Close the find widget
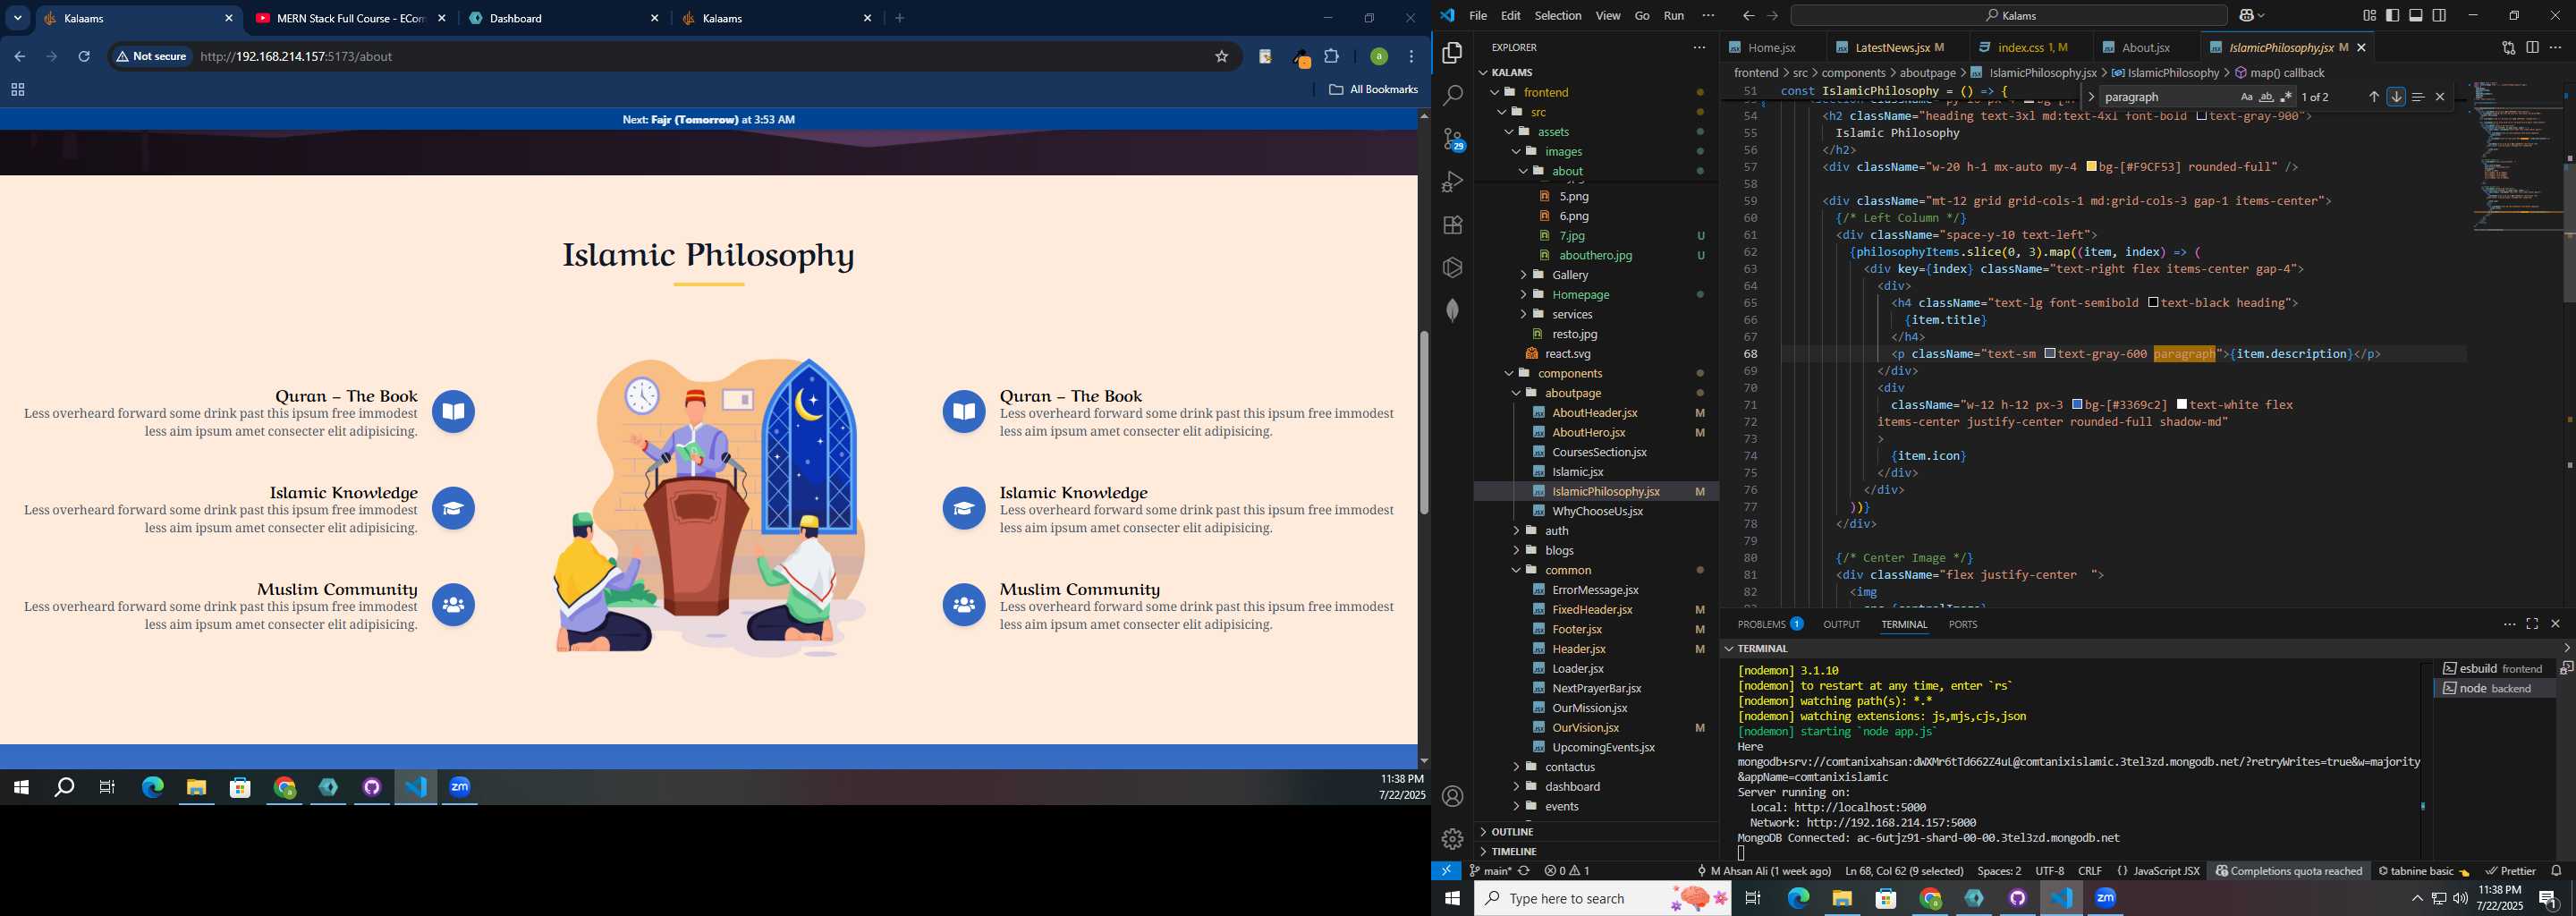2576x916 pixels. click(2440, 97)
